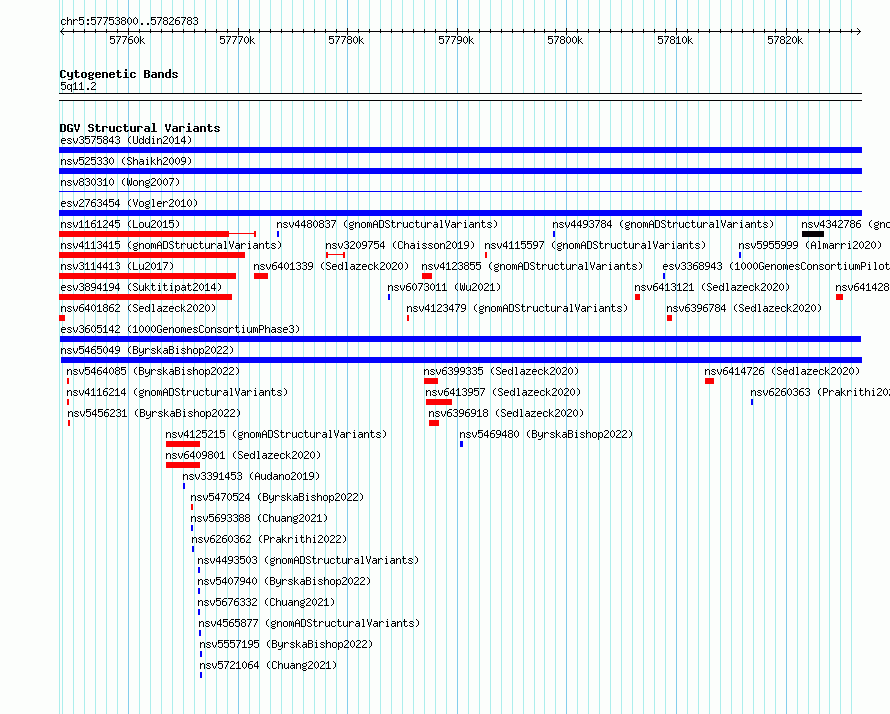Click the esv2763454 (Vogler2010) label

pos(129,203)
